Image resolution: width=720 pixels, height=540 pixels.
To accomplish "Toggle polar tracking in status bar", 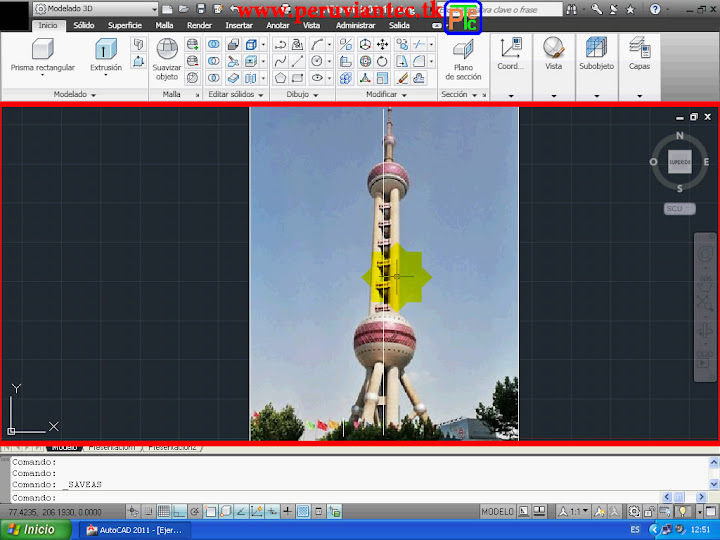I will [195, 511].
